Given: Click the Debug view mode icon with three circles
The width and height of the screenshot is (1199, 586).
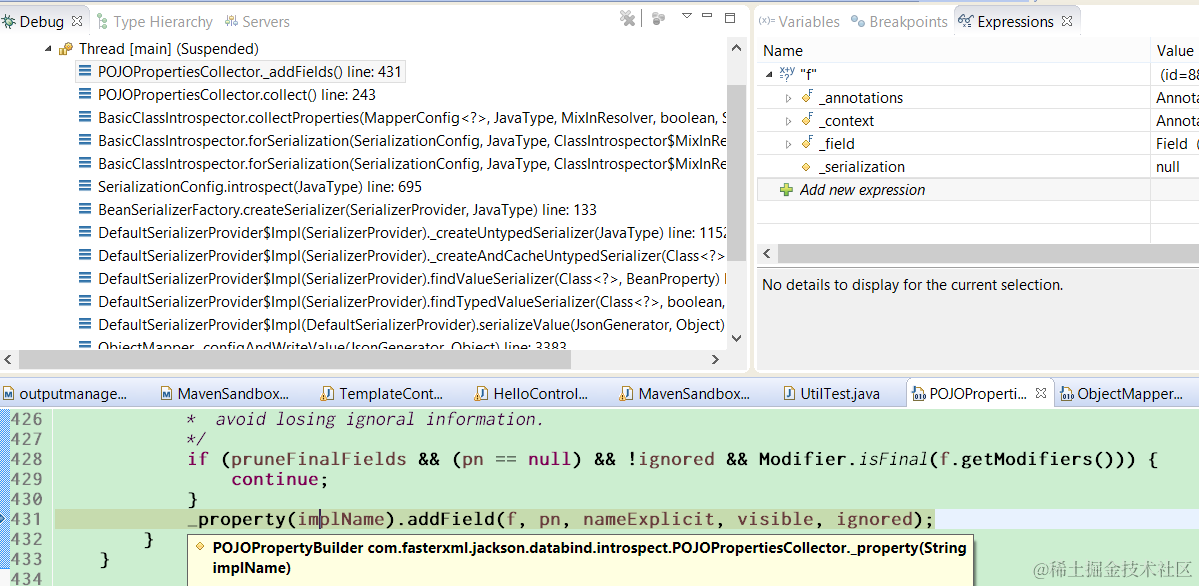Looking at the screenshot, I should click(659, 18).
